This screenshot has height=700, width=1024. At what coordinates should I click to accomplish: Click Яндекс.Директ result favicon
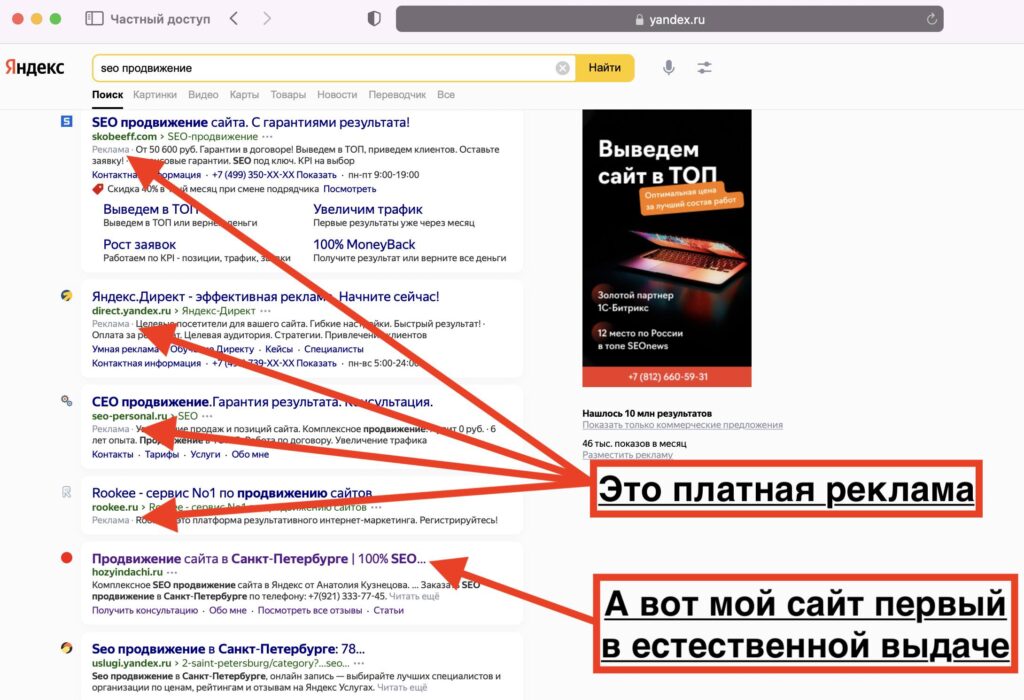click(x=67, y=296)
